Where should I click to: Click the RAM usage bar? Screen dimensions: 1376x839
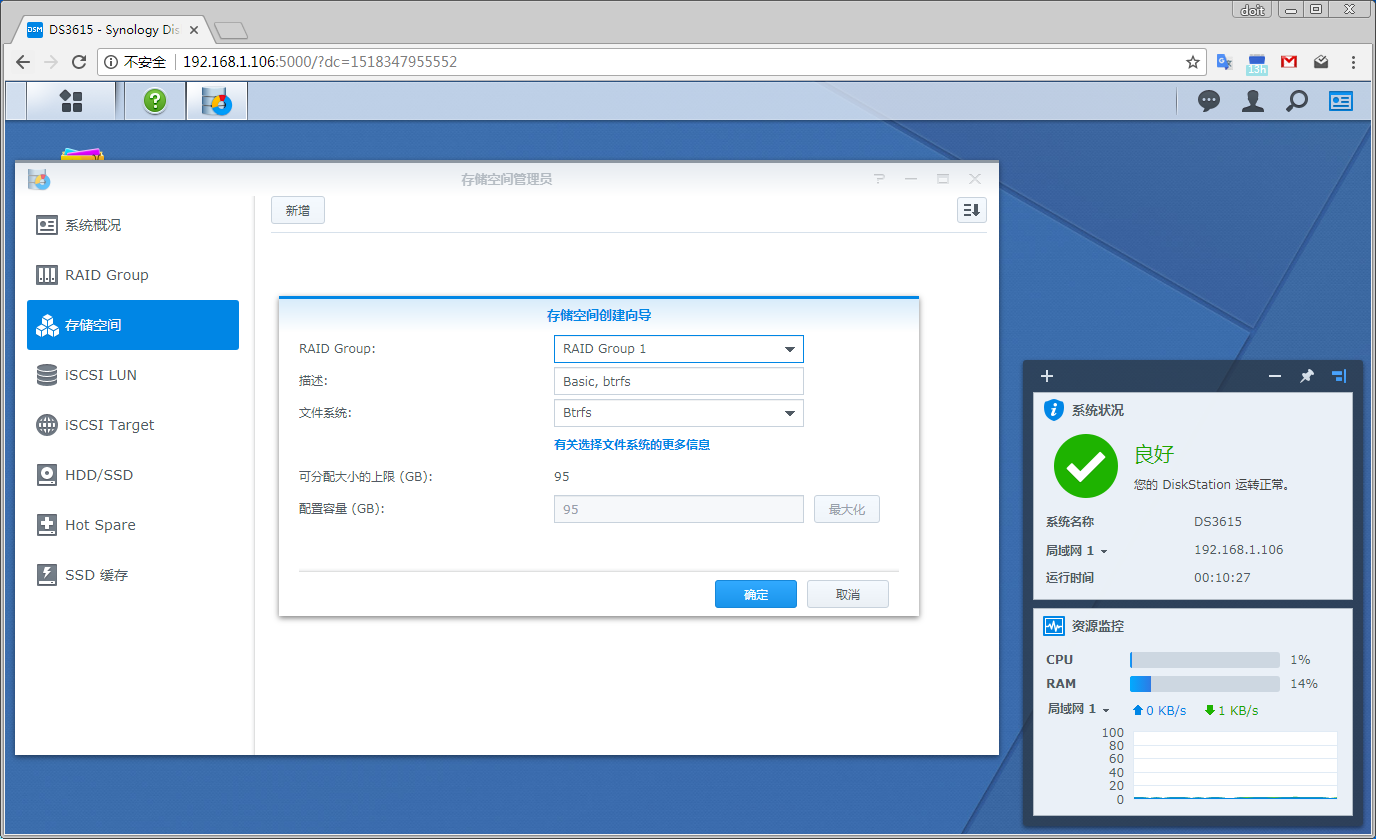point(1205,684)
